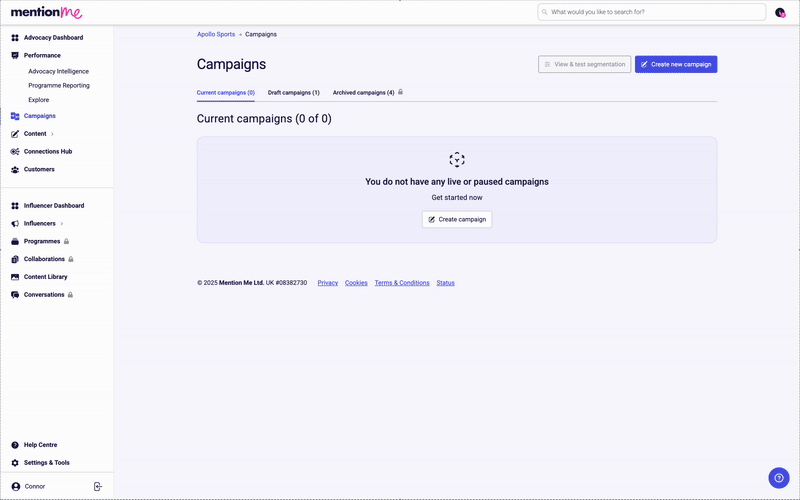Open Programme Reporting in sidebar
The height and width of the screenshot is (500, 800).
click(x=59, y=86)
